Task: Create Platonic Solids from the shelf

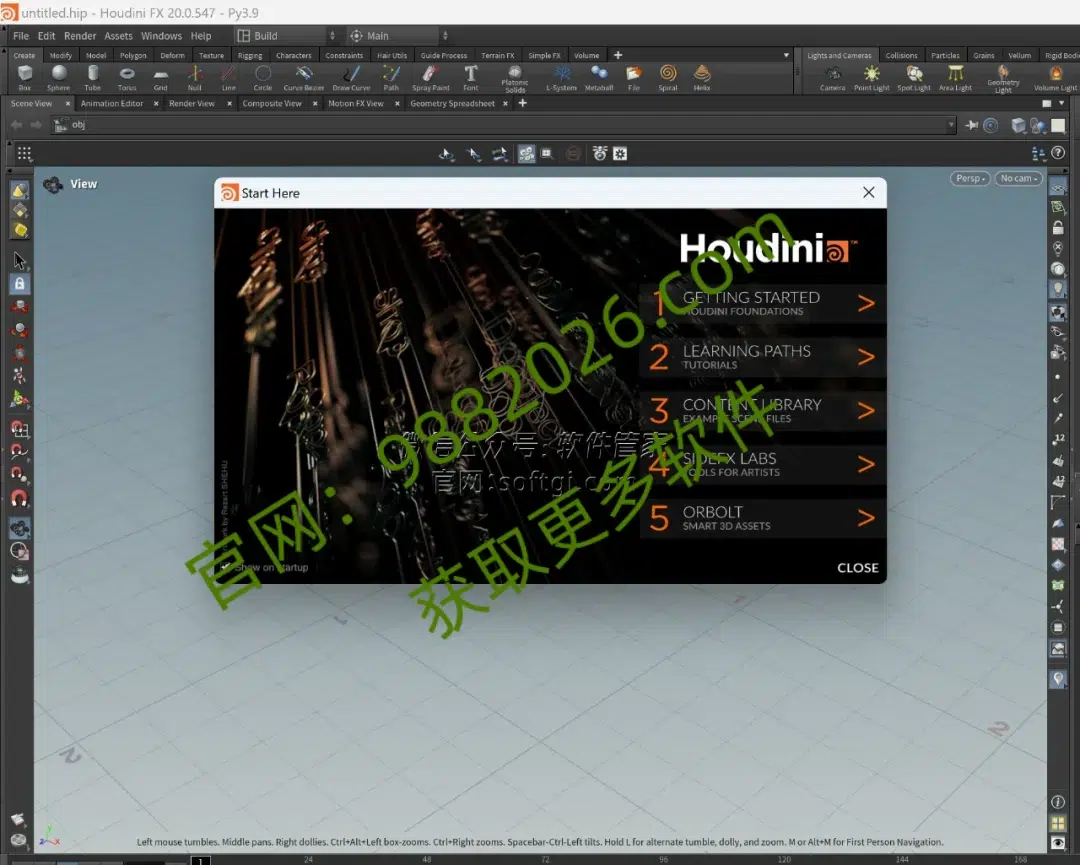Action: 515,79
